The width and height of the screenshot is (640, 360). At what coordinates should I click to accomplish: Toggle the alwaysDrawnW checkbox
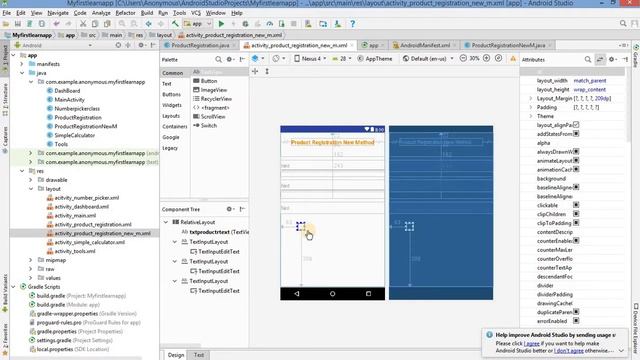click(576, 151)
